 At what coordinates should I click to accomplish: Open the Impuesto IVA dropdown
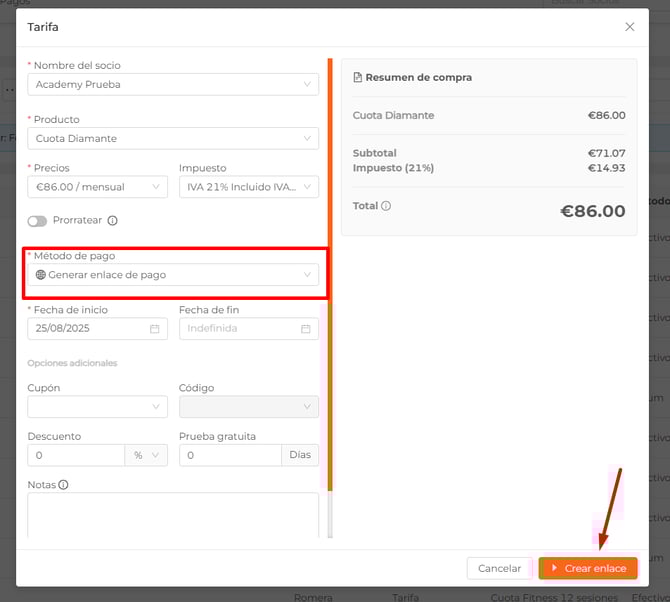coord(248,187)
